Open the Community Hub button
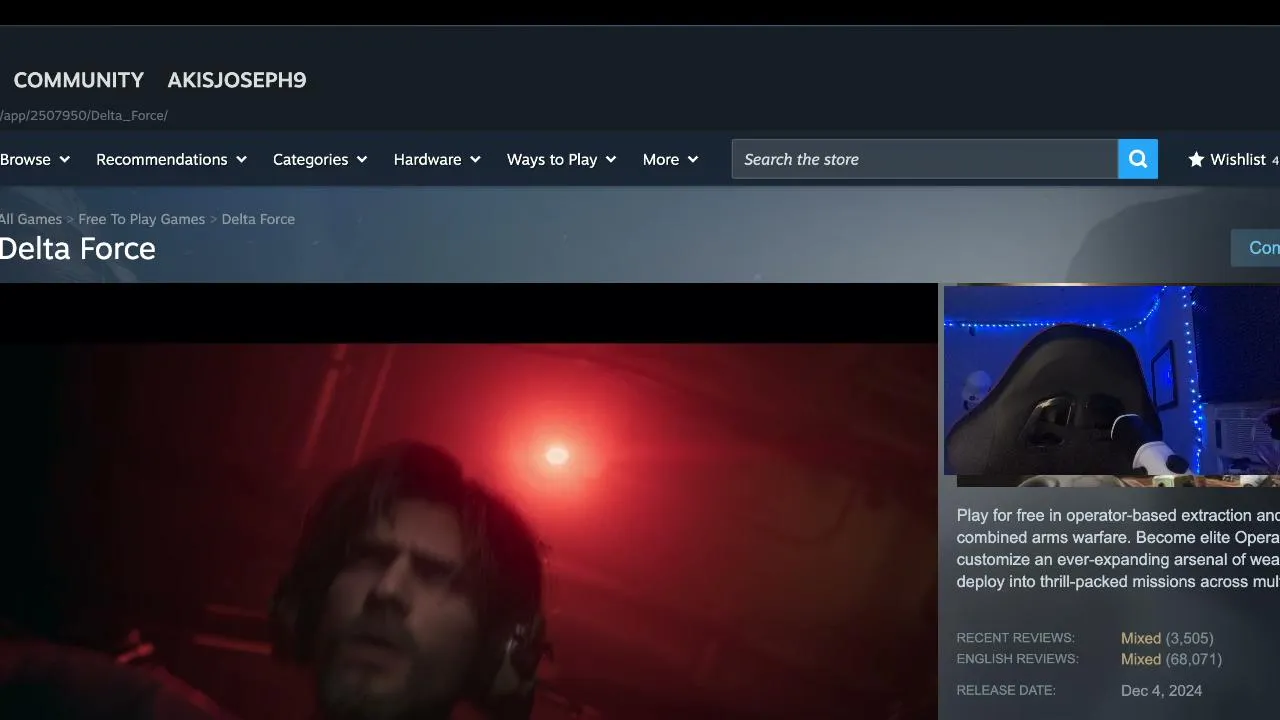This screenshot has width=1280, height=720. pos(1256,248)
